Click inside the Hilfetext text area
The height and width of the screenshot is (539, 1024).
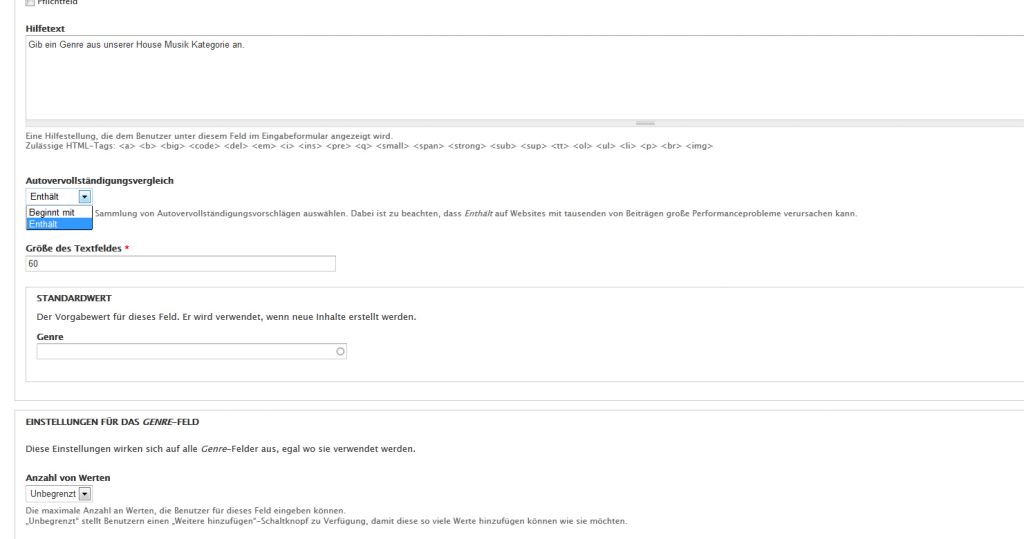tap(500, 80)
